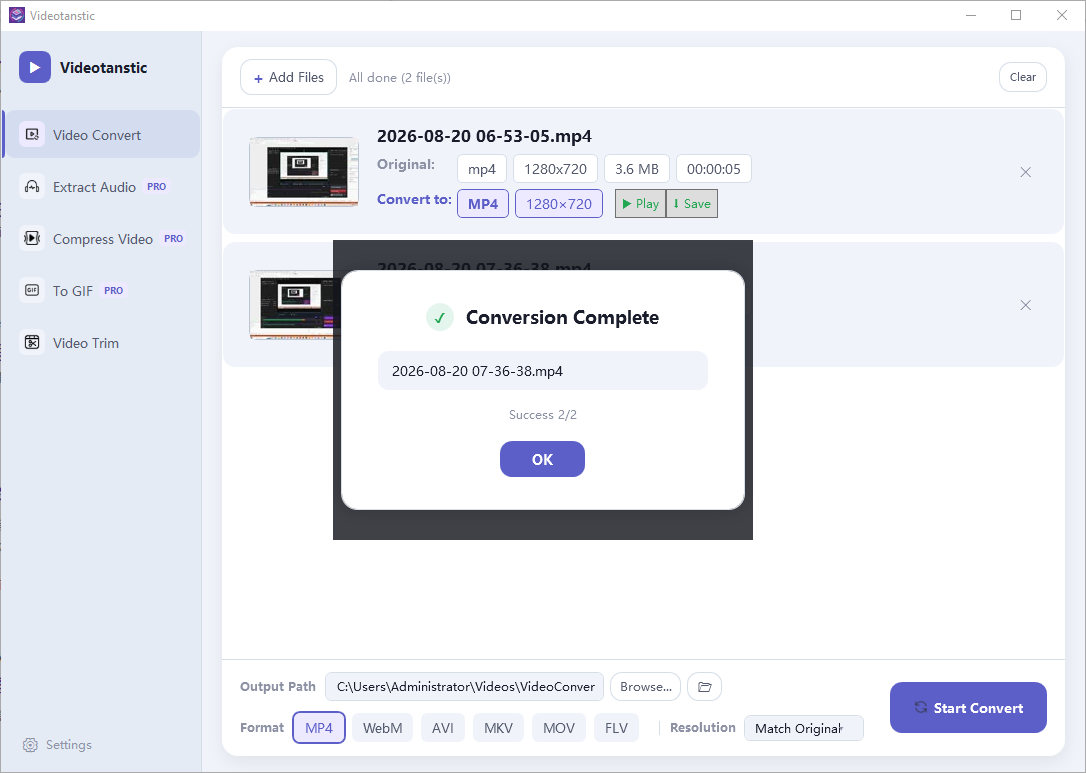Clear the file list
Screen dimensions: 1086x773
tap(1022, 77)
